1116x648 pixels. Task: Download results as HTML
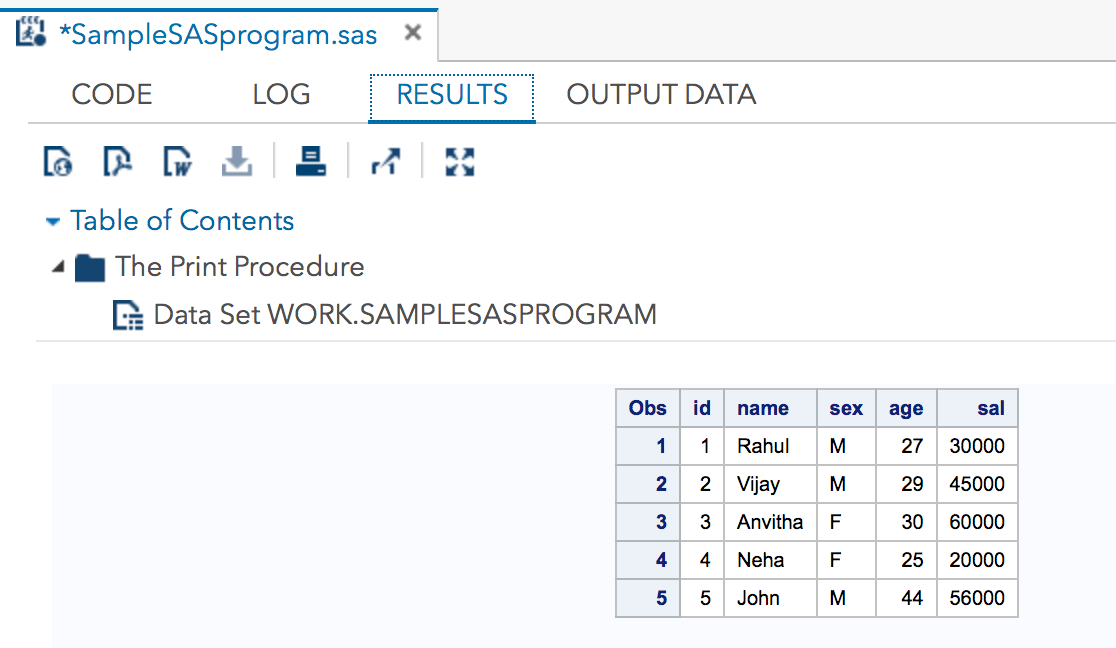(58, 161)
